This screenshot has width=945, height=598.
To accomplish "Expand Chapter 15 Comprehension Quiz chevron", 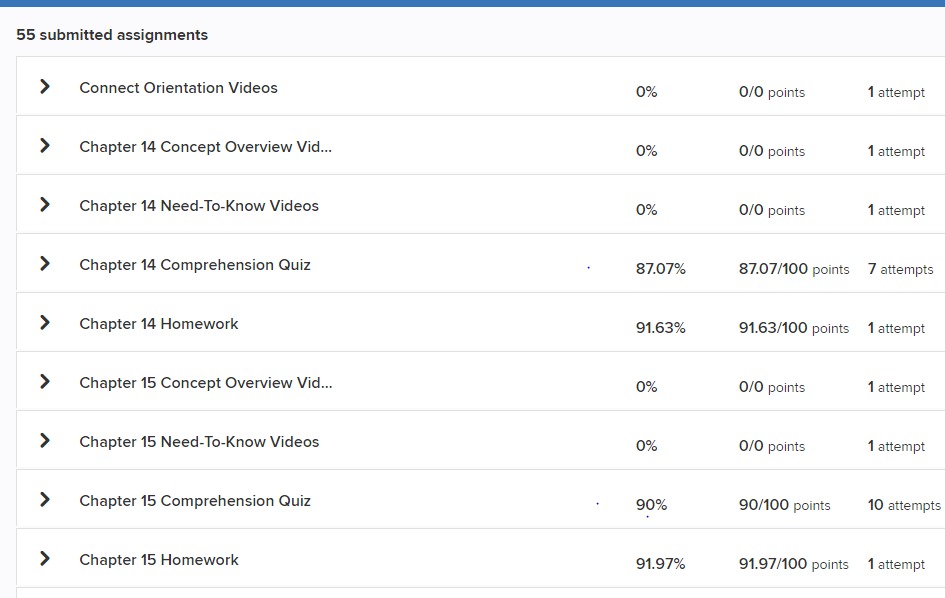I will tap(44, 500).
